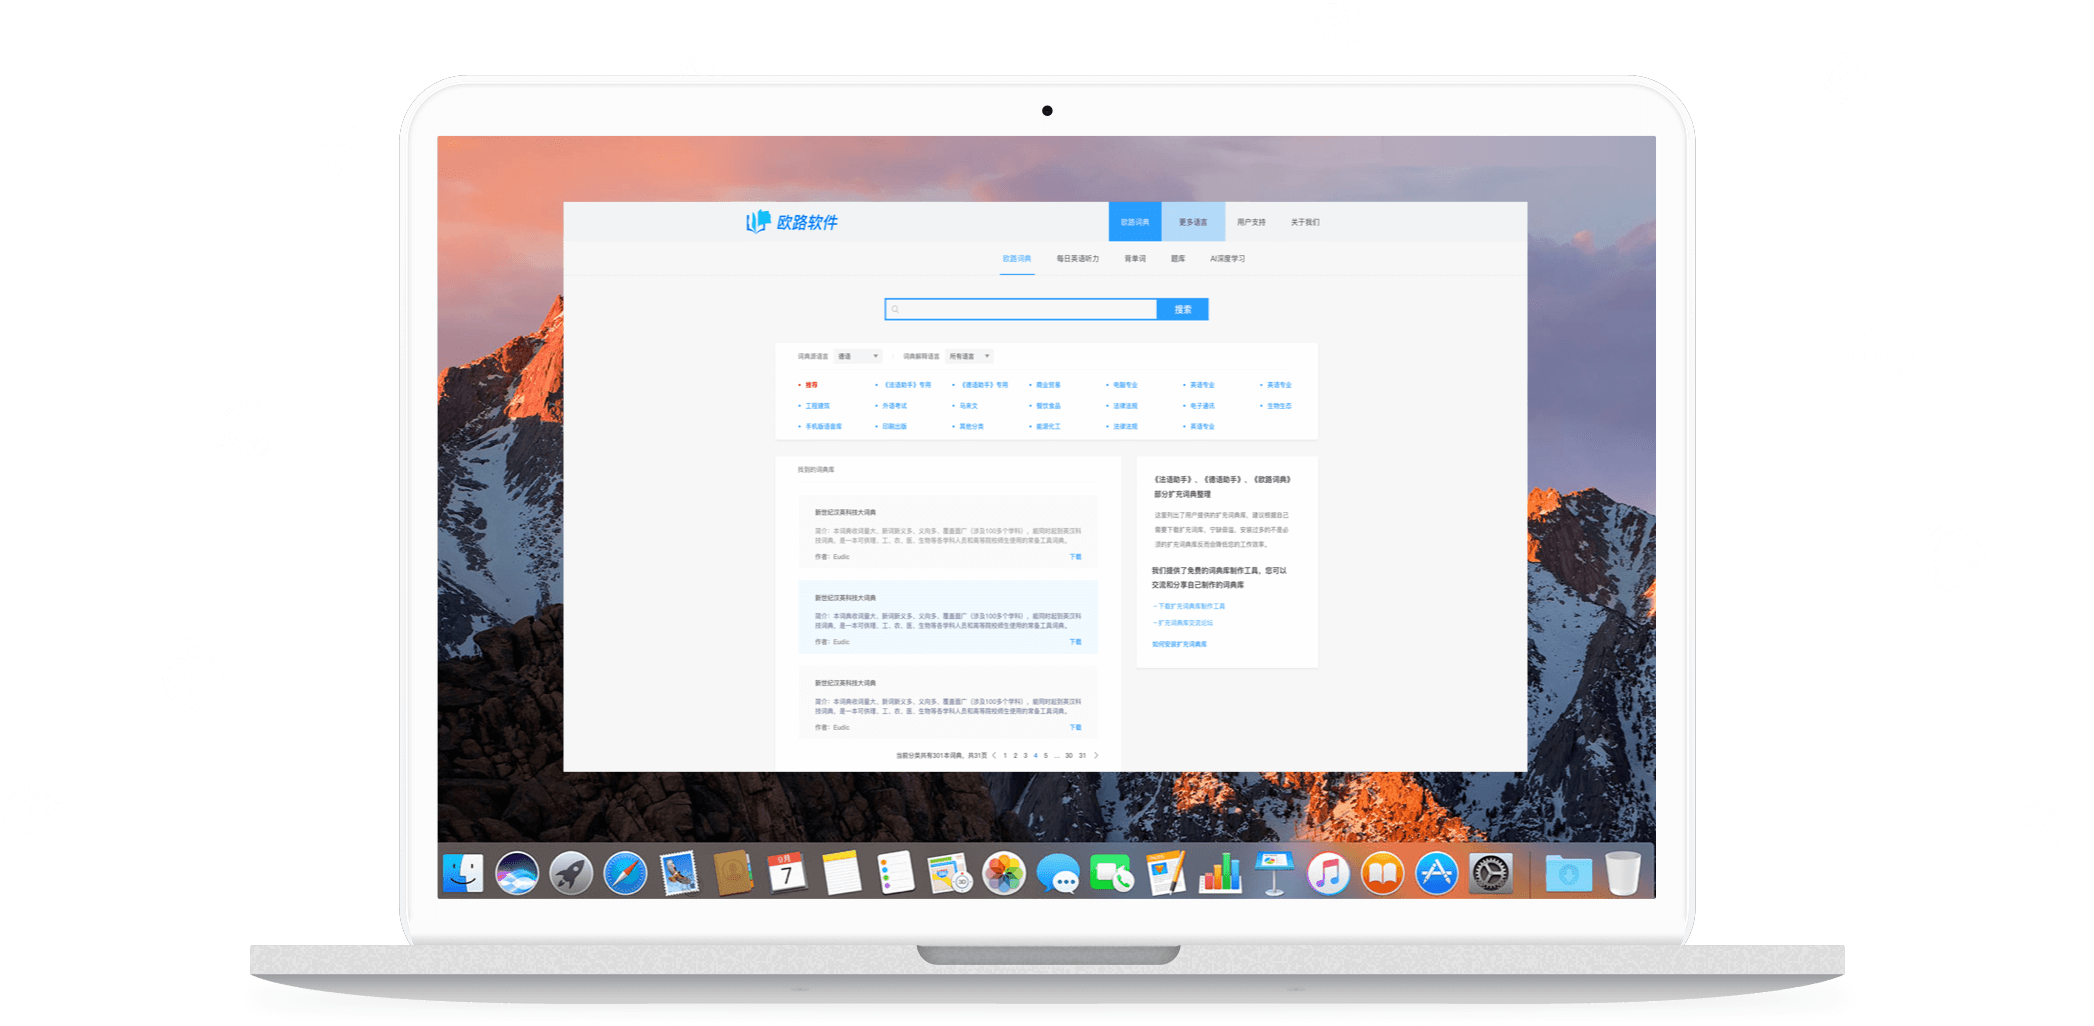Select 欧路词典 in the top blue navigation
The width and height of the screenshot is (2094, 1026).
pyautogui.click(x=1135, y=222)
